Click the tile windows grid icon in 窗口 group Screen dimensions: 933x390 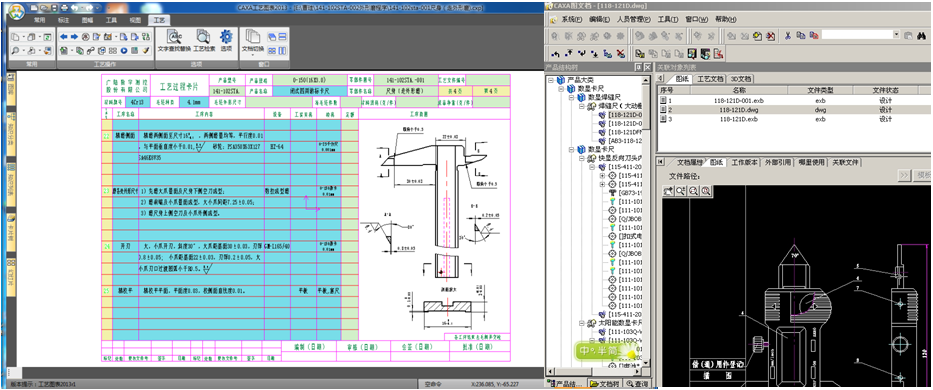[271, 51]
